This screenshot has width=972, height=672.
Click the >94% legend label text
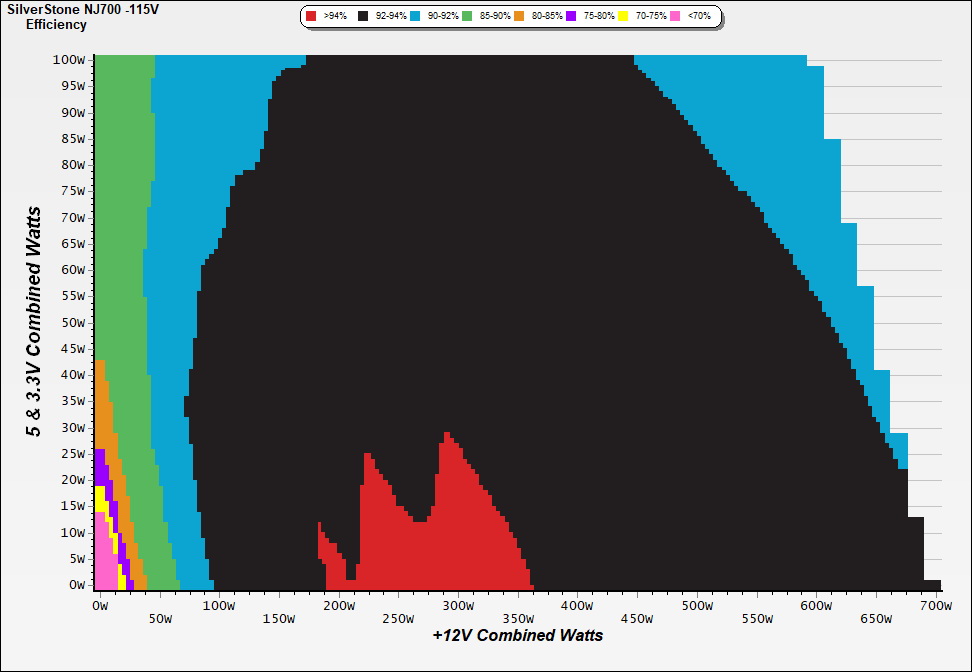tap(335, 17)
